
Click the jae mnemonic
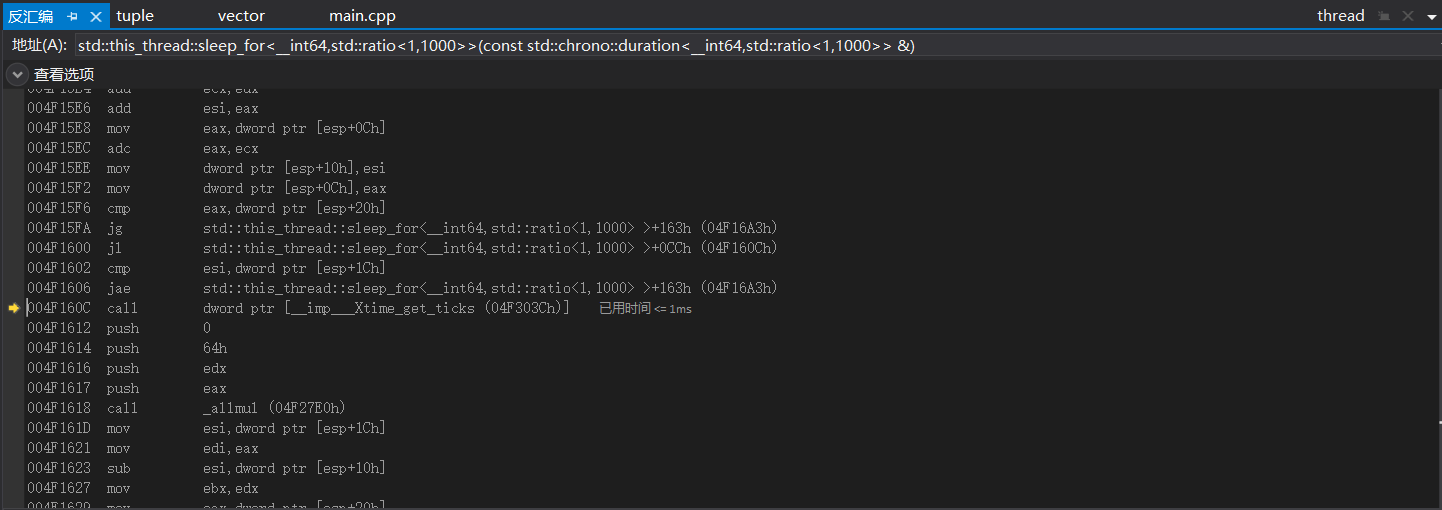pyautogui.click(x=119, y=288)
